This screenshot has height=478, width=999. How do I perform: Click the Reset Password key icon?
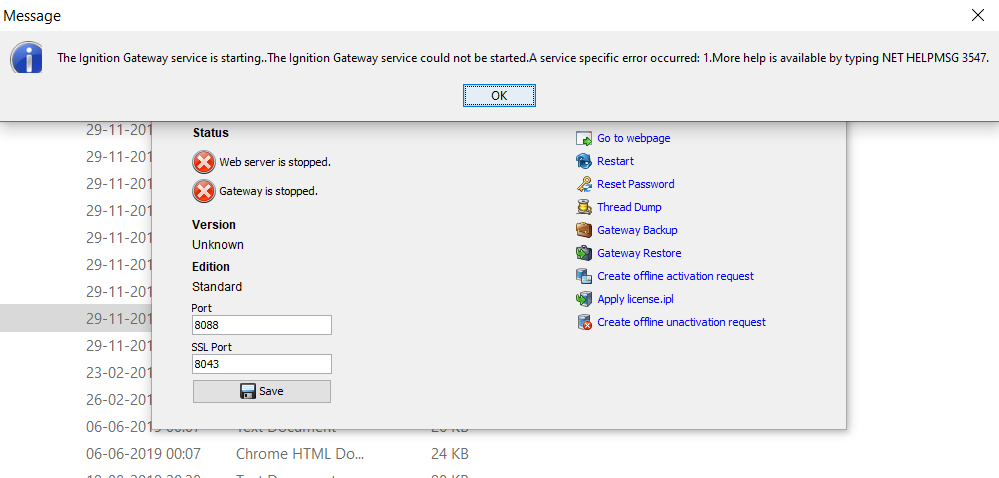[x=584, y=184]
